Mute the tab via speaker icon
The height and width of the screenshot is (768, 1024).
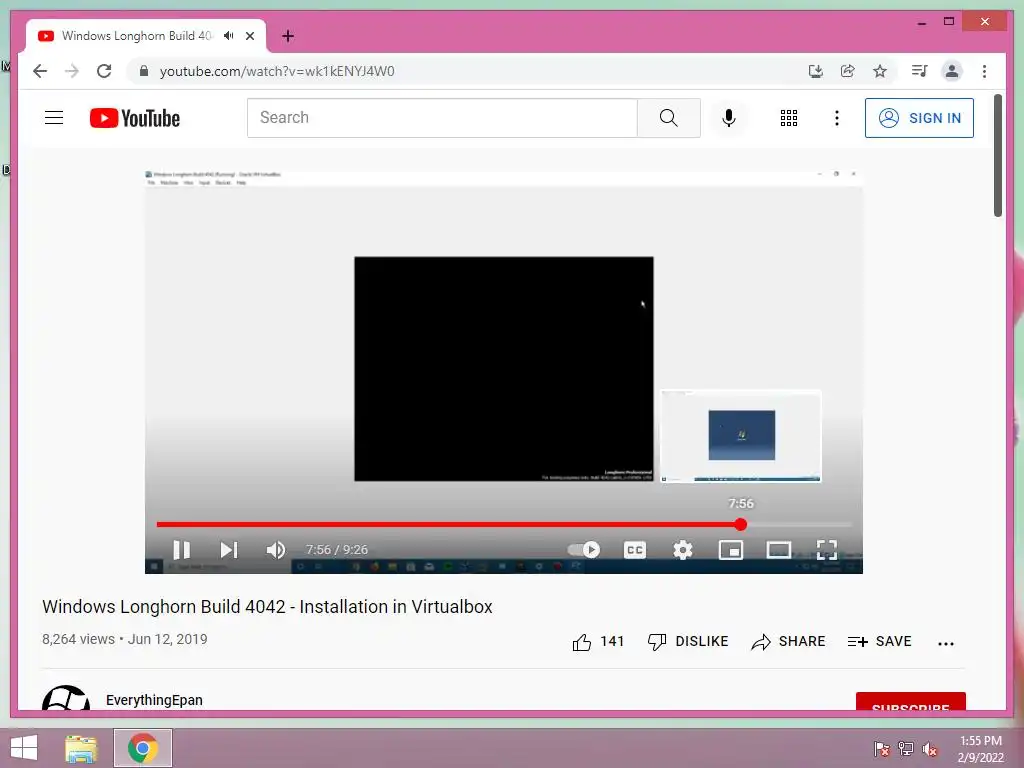[229, 36]
